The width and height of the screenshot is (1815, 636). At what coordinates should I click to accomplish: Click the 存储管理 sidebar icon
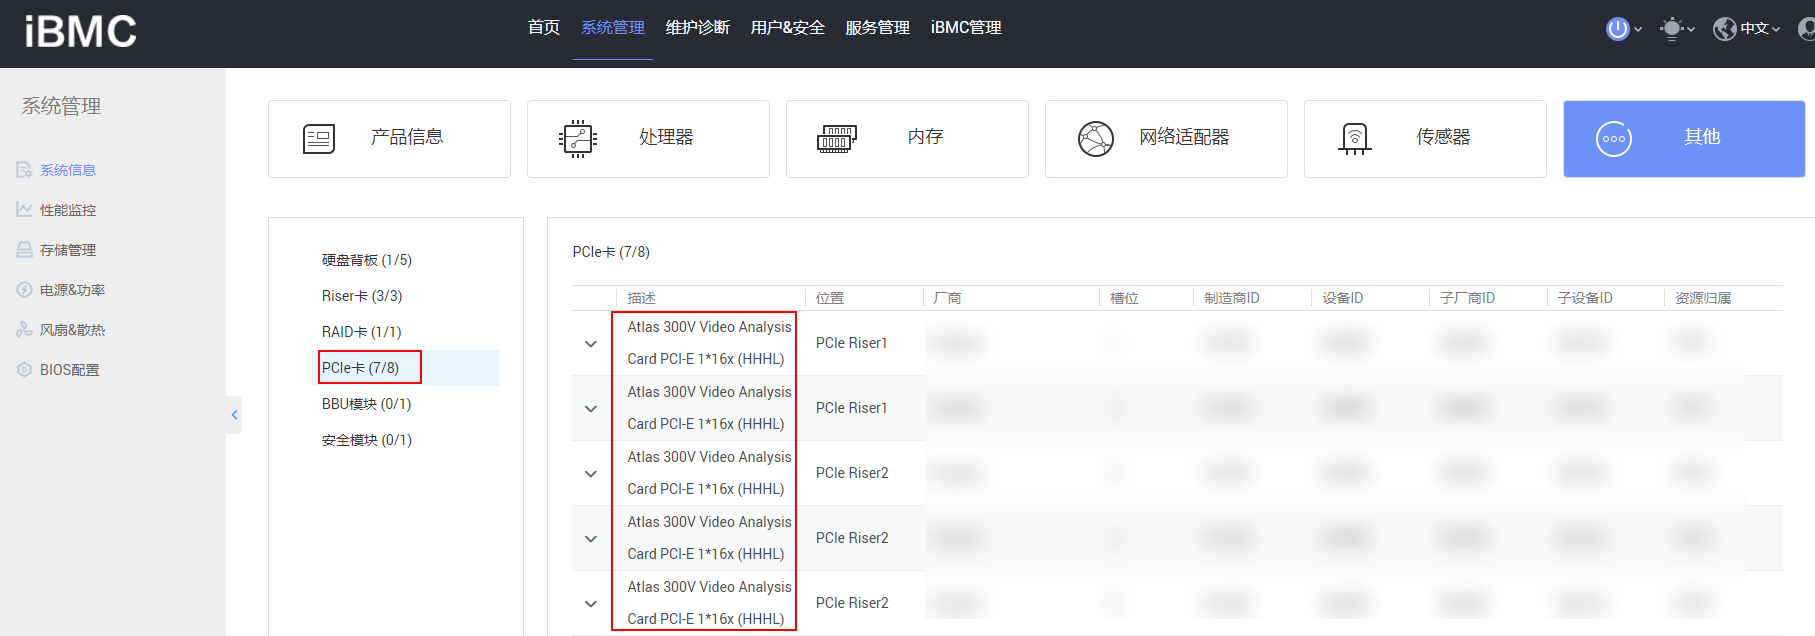24,250
